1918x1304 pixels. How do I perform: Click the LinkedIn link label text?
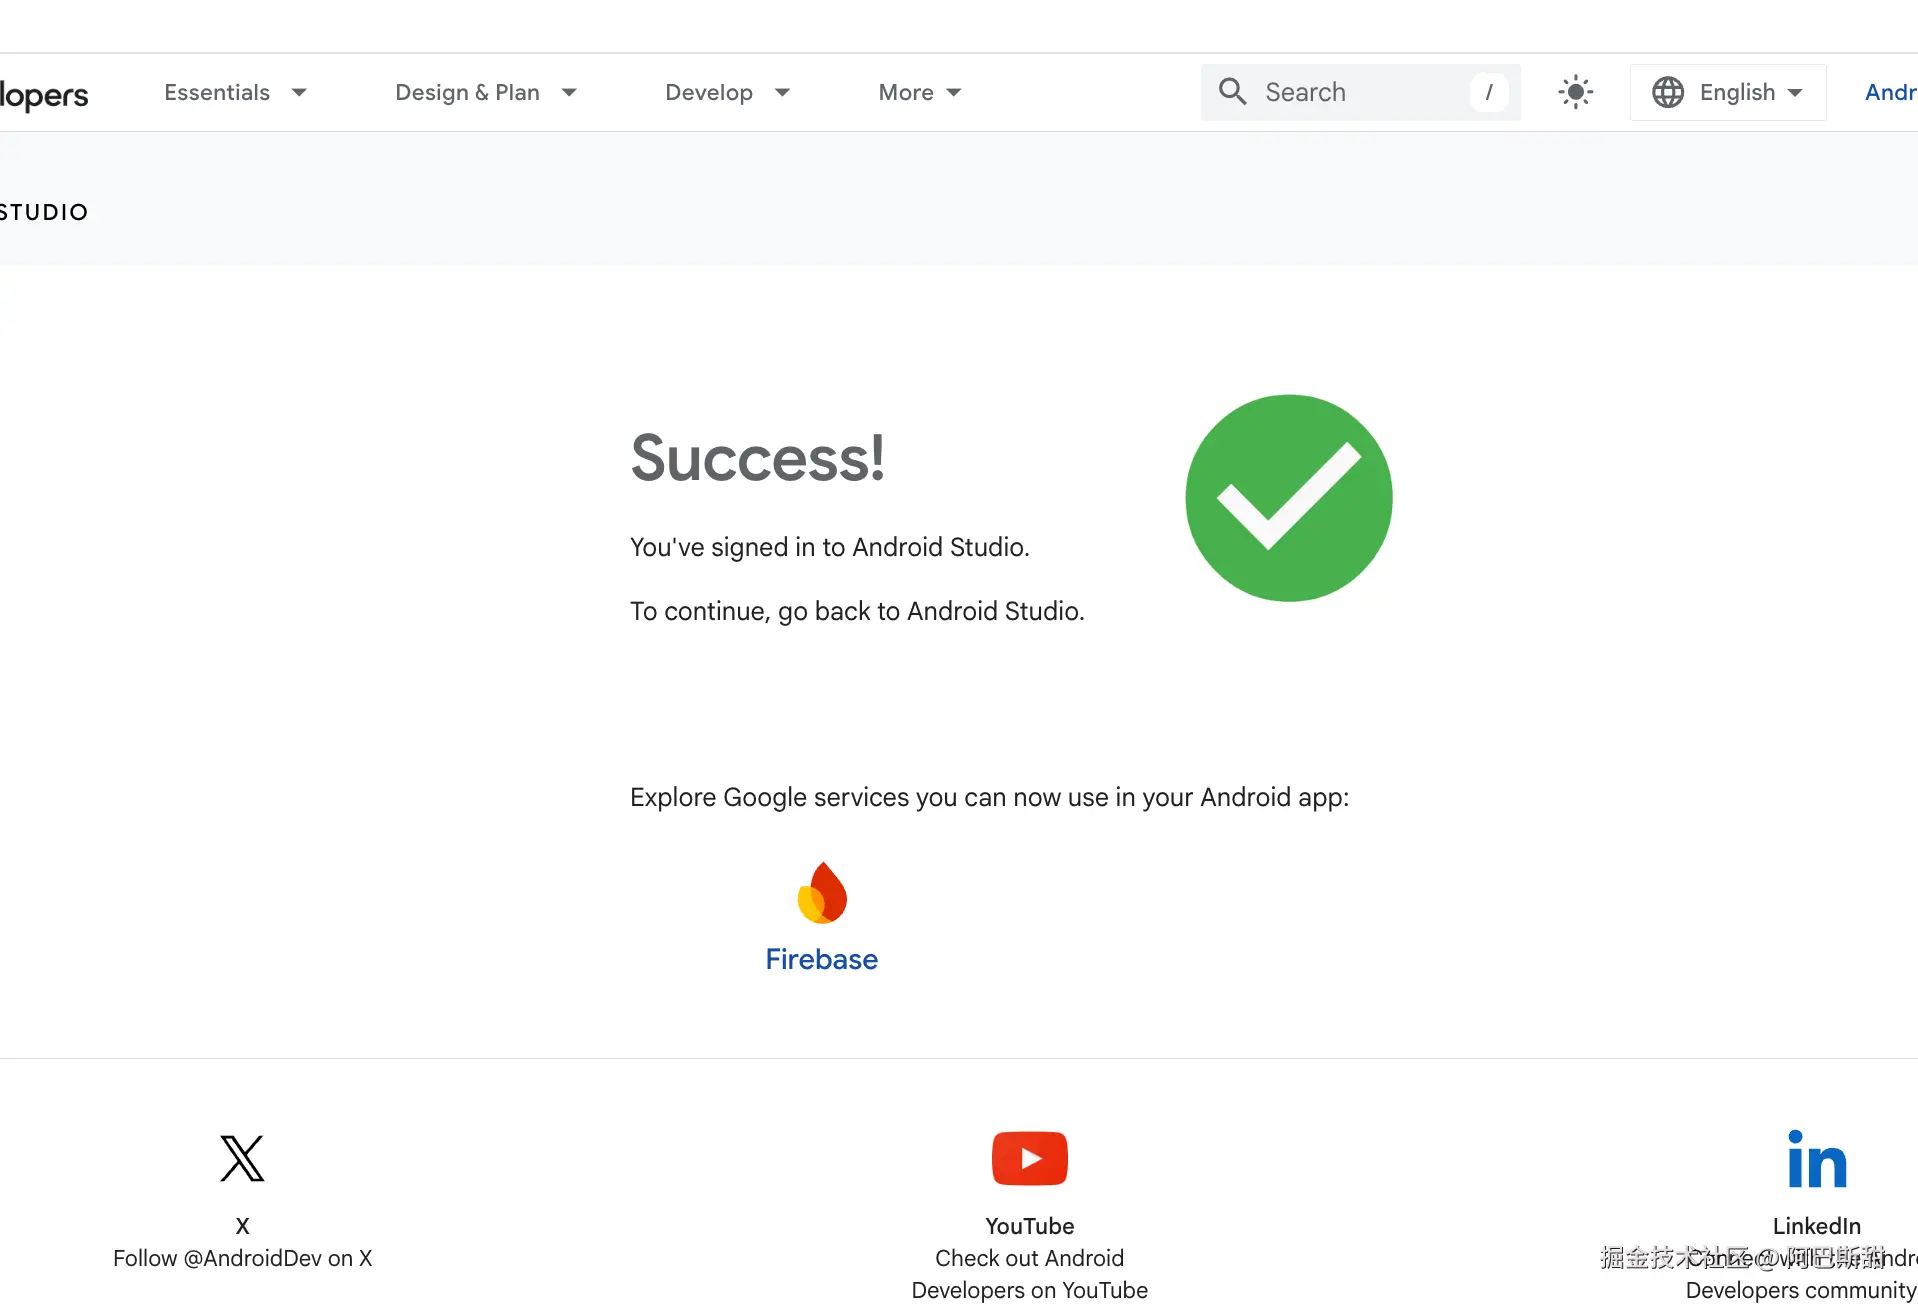[1816, 1226]
